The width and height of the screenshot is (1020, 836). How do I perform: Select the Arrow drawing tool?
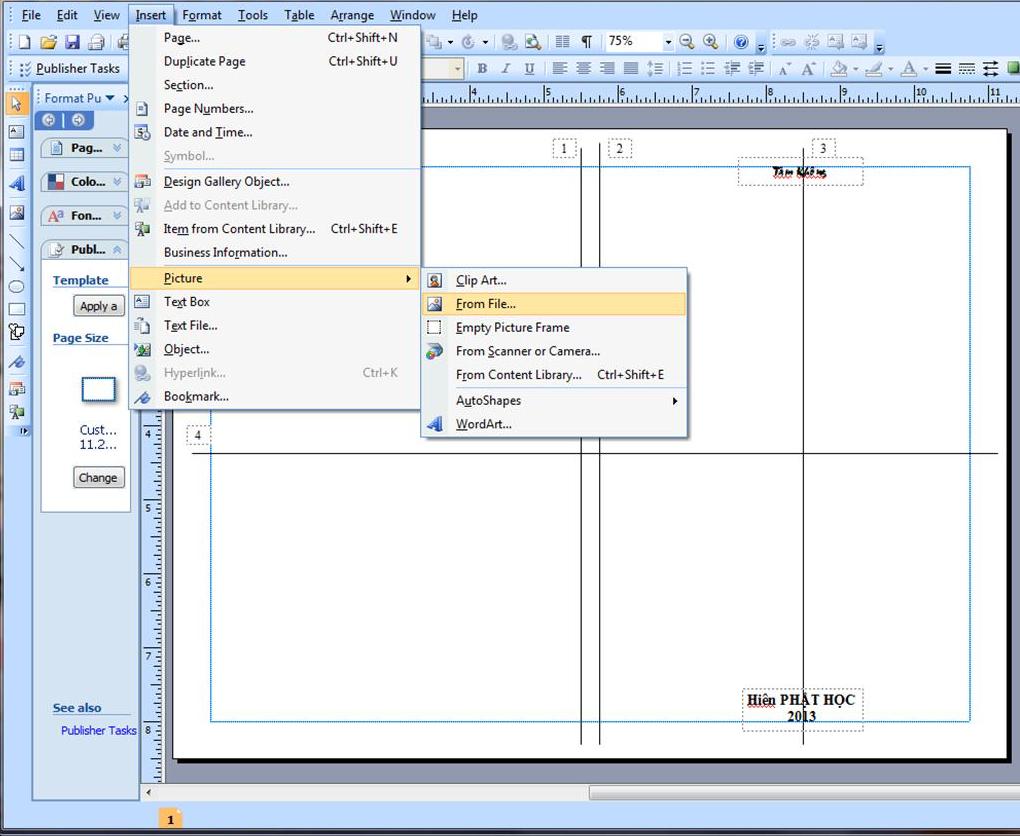click(x=16, y=263)
